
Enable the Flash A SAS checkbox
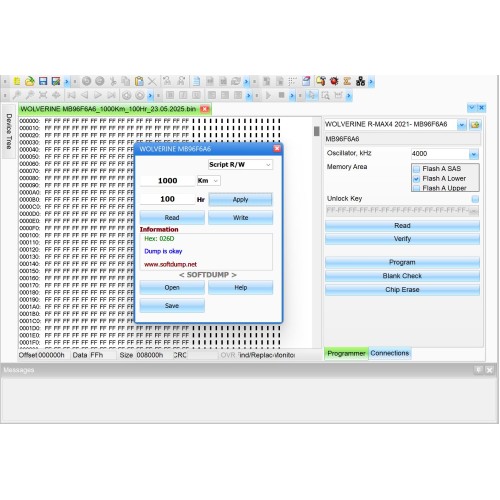[416, 169]
